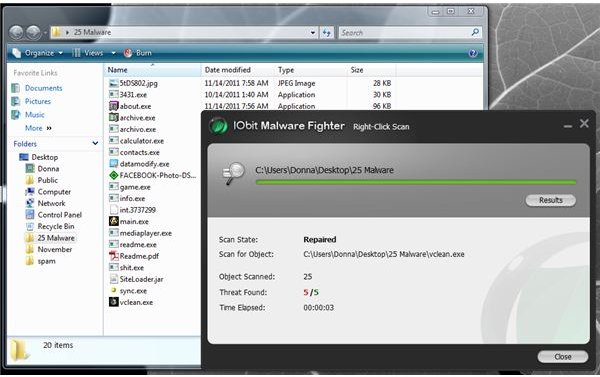
Task: Click the Explorer Search field
Action: point(404,33)
